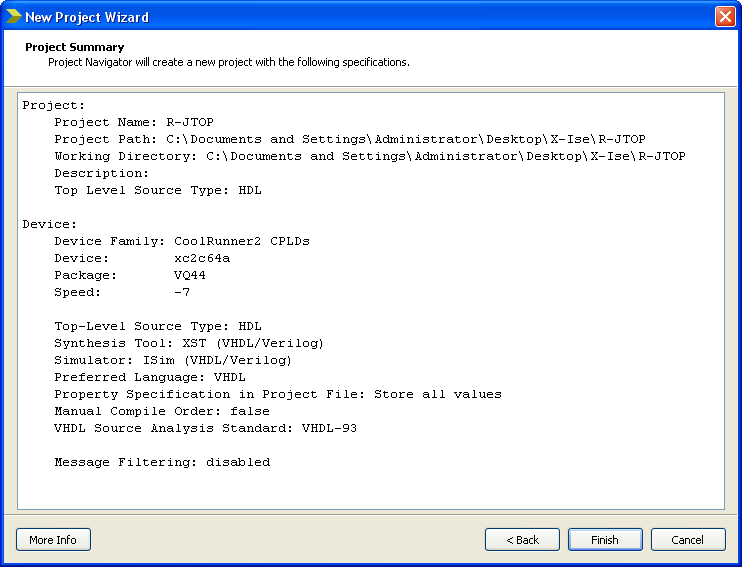Go back to the previous wizard page
Screen dimensions: 742x567
click(x=522, y=540)
